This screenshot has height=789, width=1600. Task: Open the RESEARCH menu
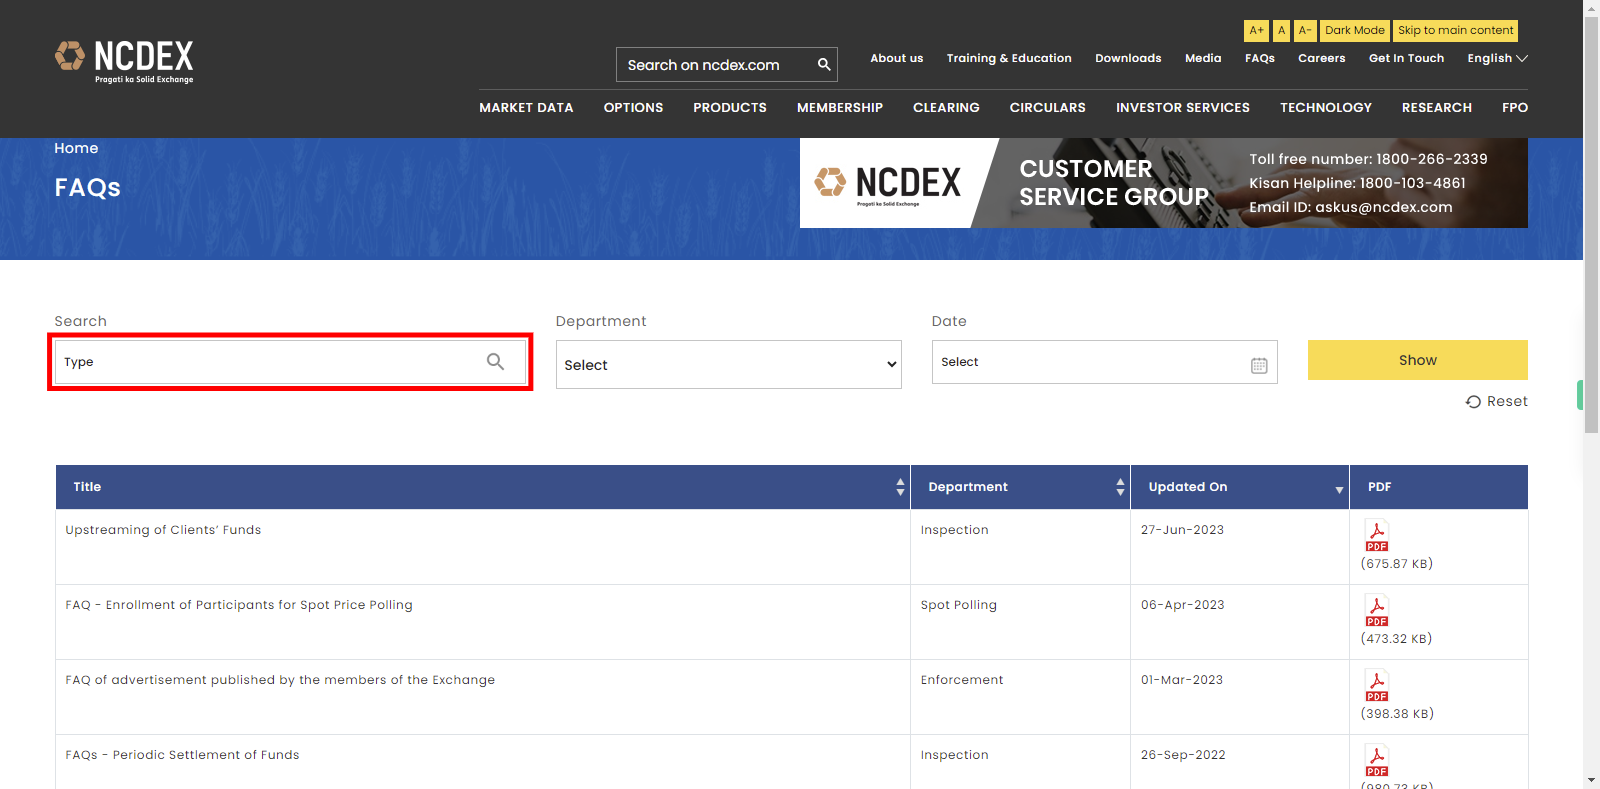pyautogui.click(x=1437, y=107)
